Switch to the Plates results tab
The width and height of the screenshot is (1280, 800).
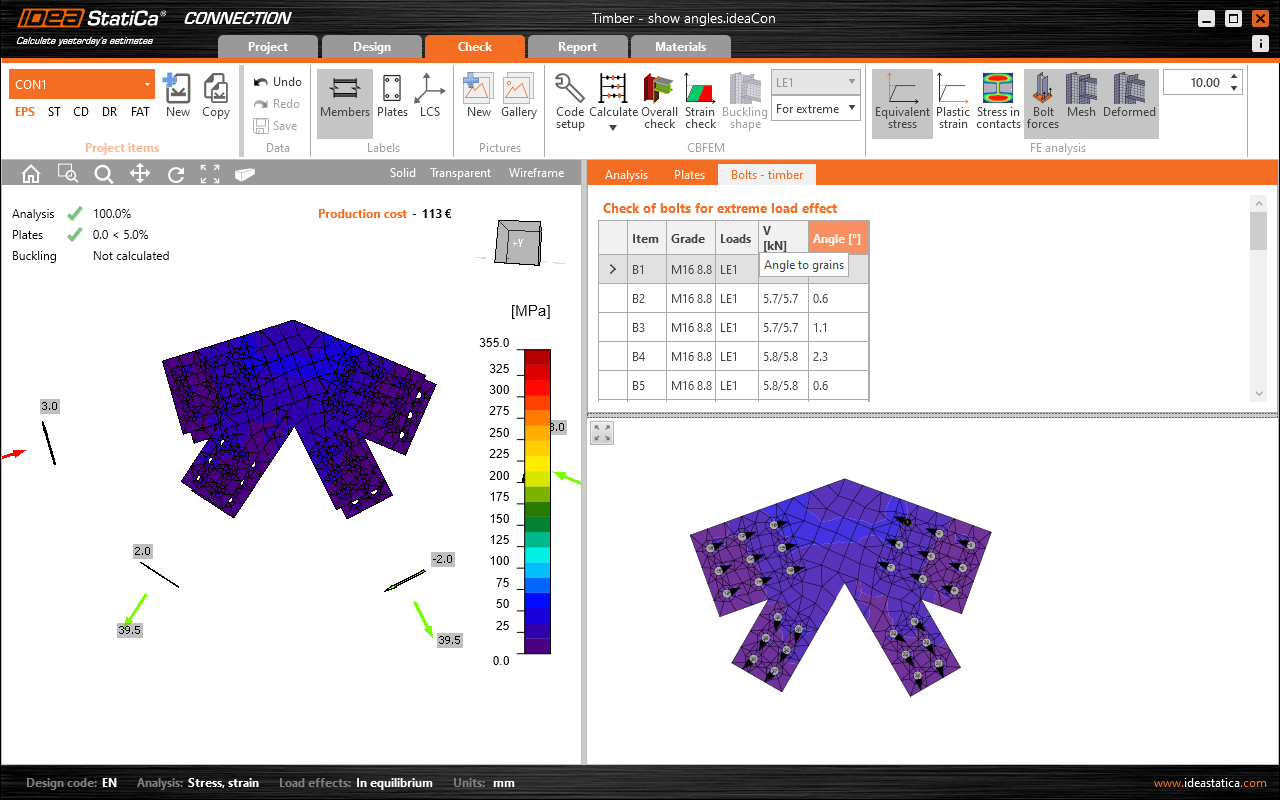(689, 175)
